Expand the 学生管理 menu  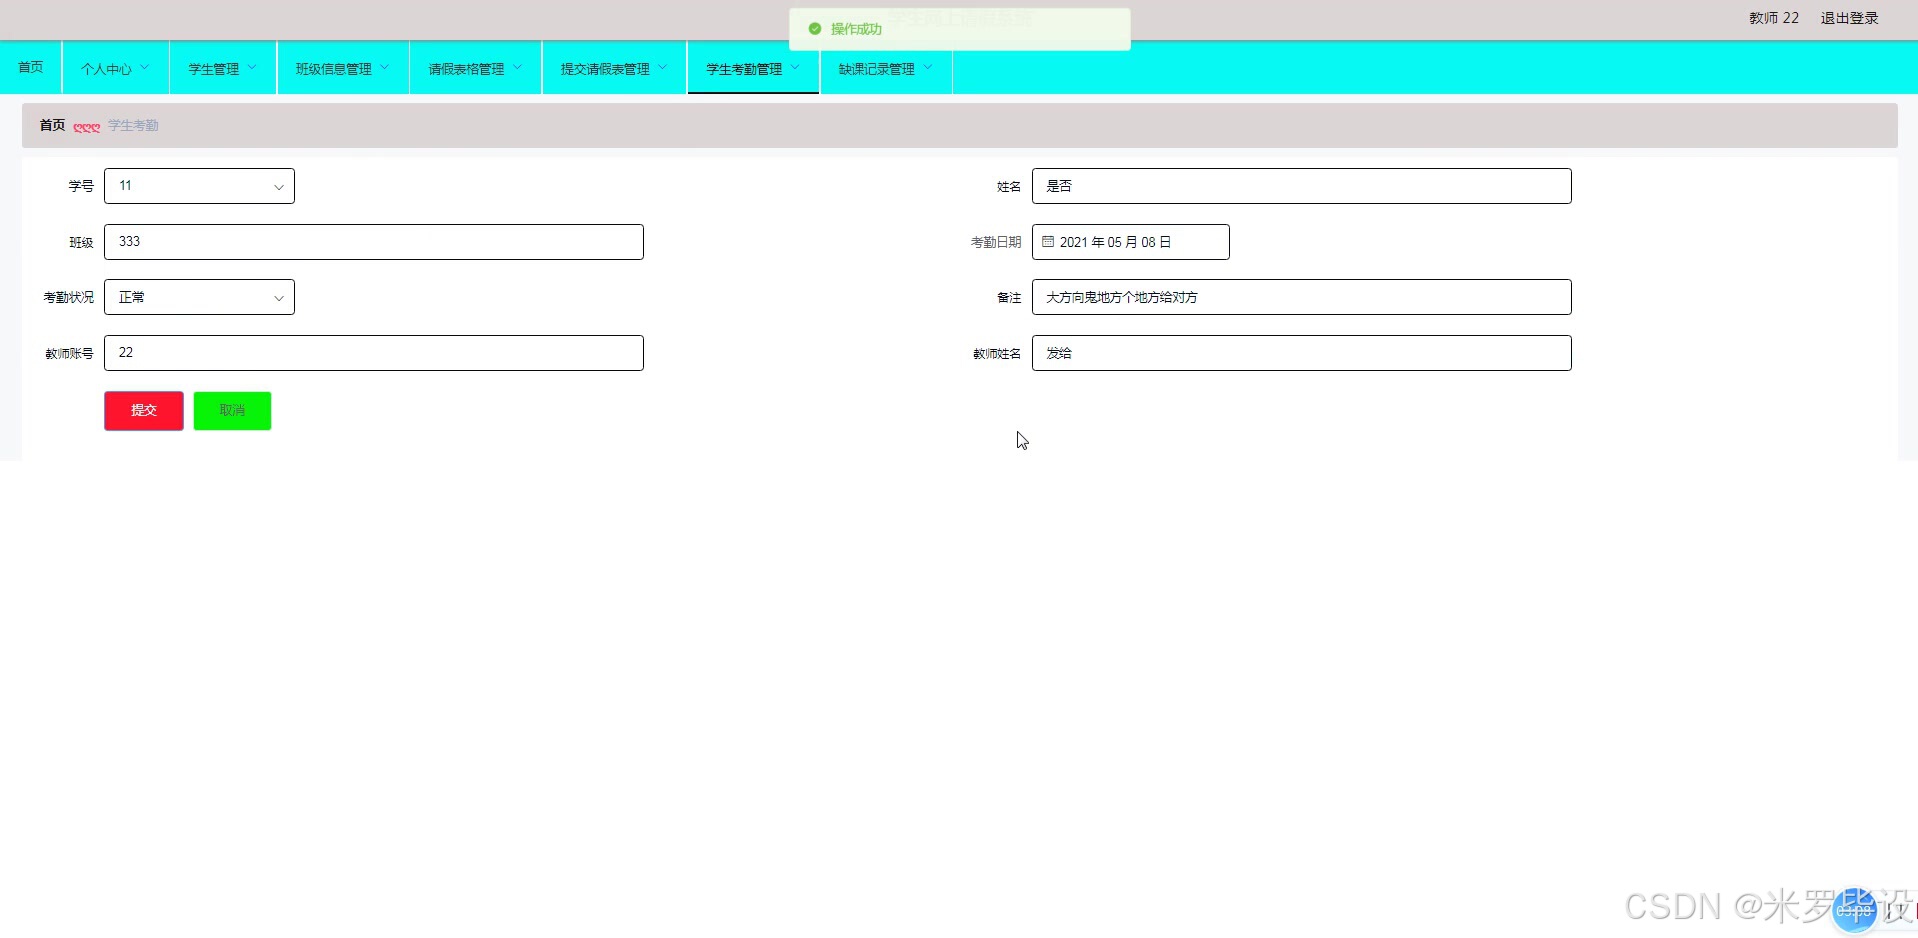(223, 68)
